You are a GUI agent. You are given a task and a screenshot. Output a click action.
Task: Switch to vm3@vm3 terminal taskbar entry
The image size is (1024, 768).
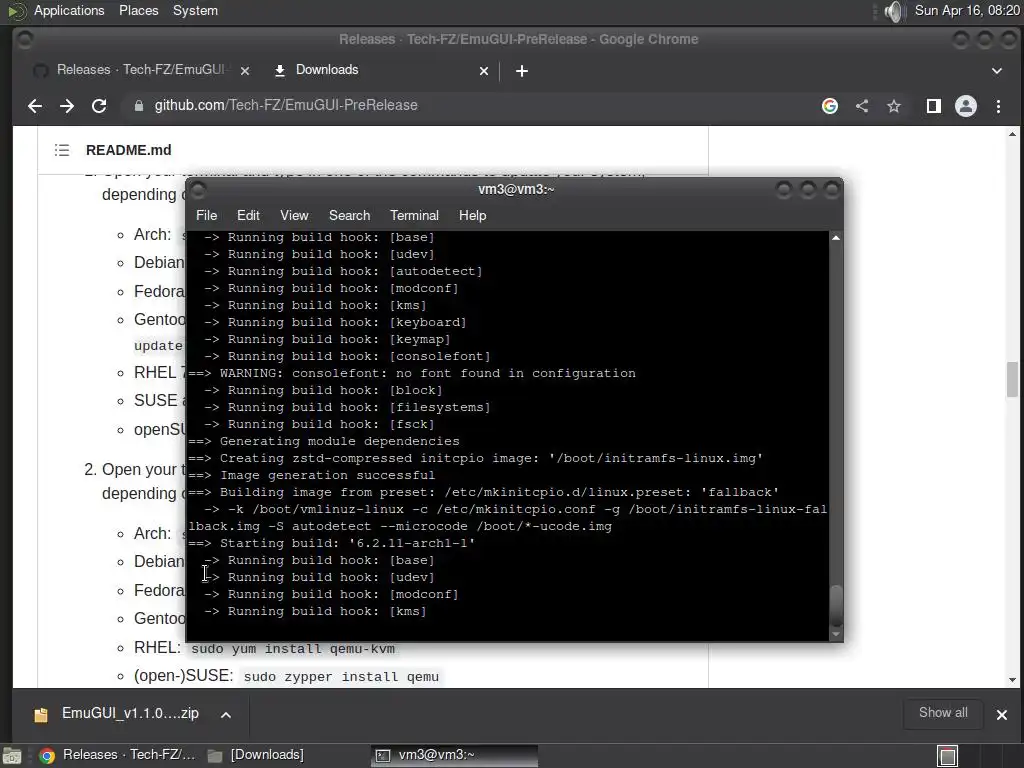pos(455,755)
